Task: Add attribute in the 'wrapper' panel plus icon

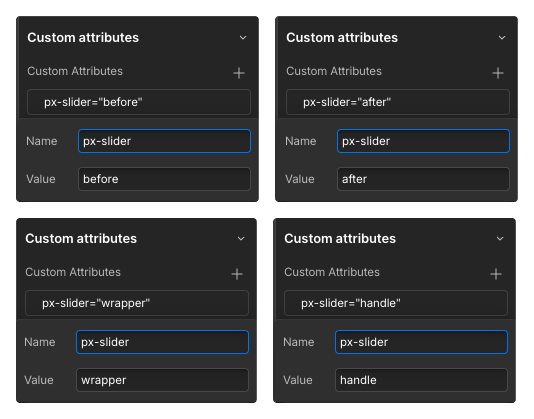Action: coord(237,274)
